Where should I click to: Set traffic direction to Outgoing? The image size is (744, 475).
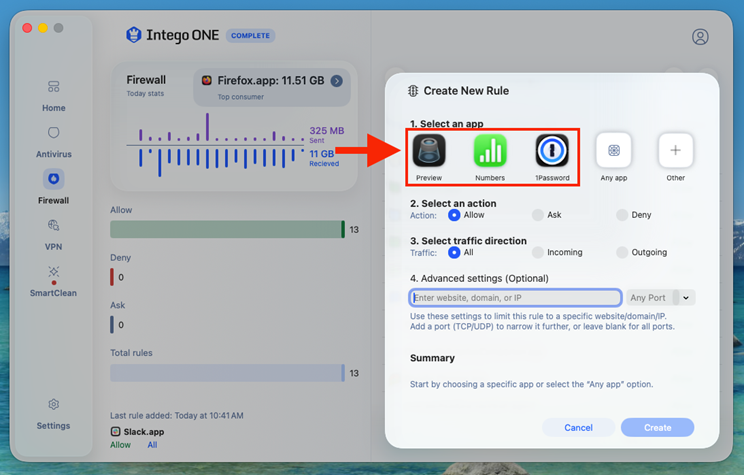(622, 252)
